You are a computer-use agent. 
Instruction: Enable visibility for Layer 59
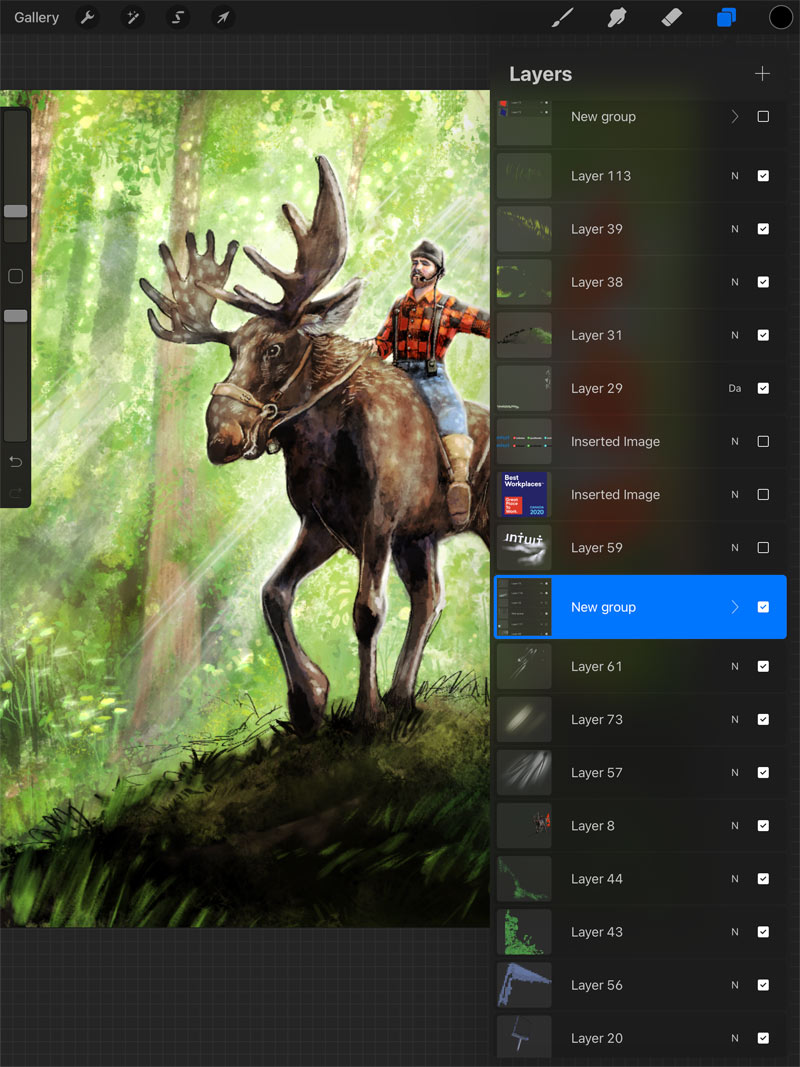tap(764, 547)
